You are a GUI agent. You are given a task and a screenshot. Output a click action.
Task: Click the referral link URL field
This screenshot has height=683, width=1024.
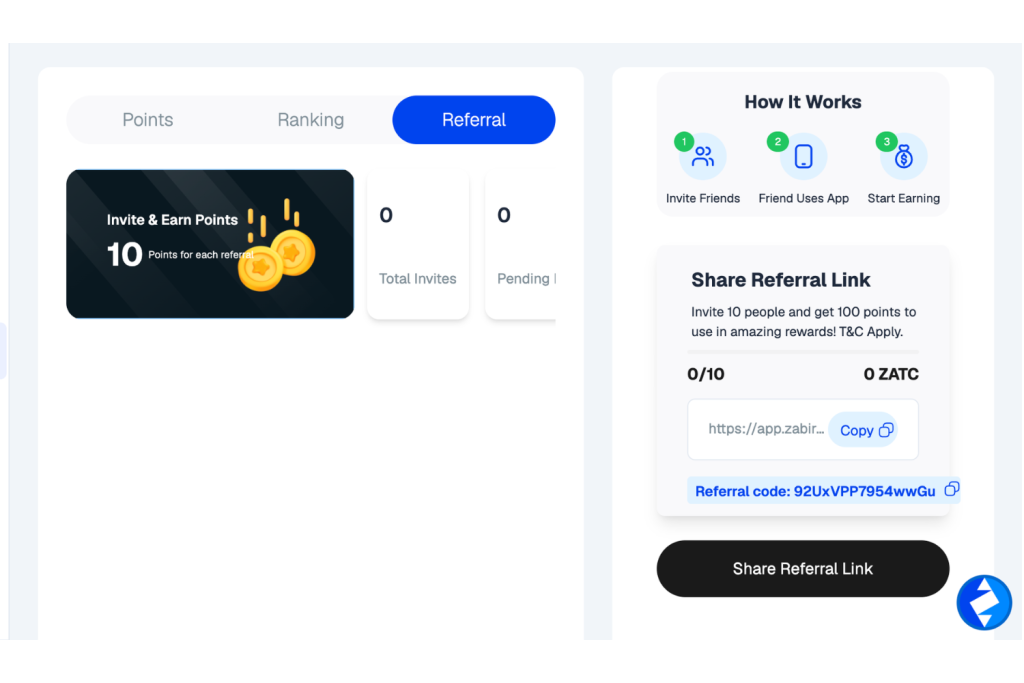click(803, 430)
